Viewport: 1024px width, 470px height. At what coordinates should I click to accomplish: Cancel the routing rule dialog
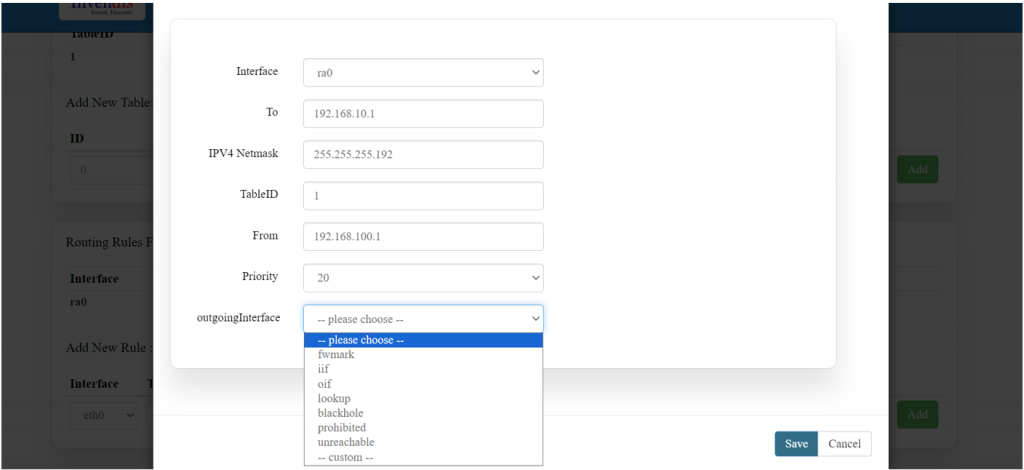point(844,444)
